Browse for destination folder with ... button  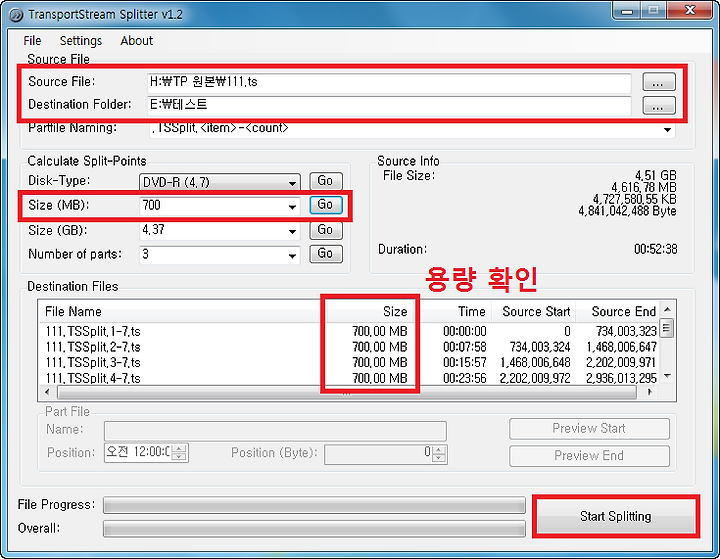(x=658, y=106)
